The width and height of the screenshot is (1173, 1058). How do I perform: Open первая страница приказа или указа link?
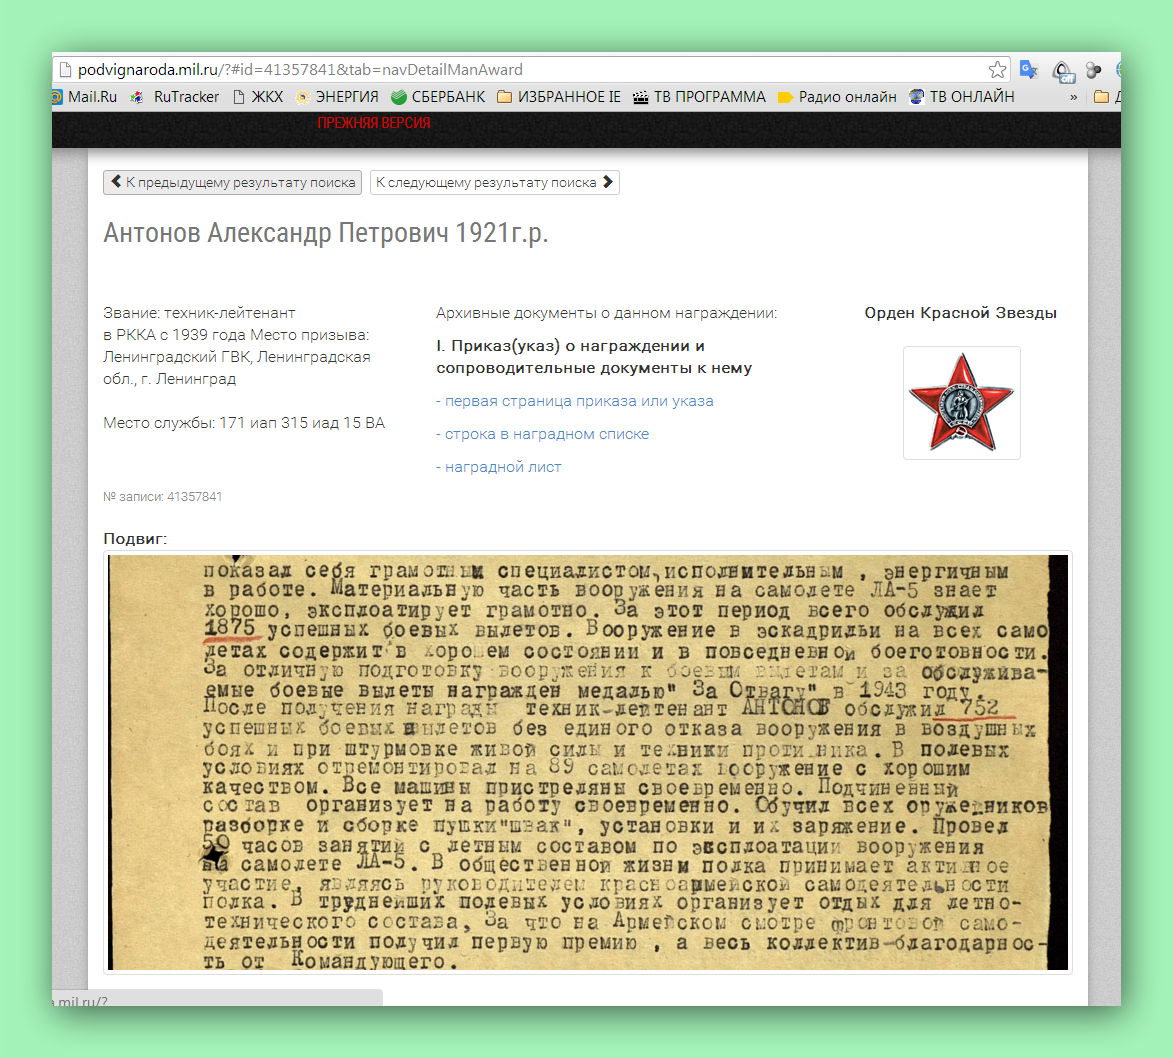[575, 401]
